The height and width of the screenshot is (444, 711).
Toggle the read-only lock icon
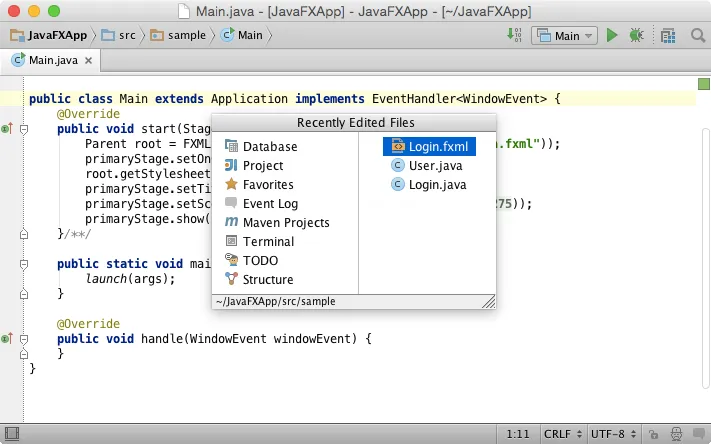pyautogui.click(x=653, y=434)
